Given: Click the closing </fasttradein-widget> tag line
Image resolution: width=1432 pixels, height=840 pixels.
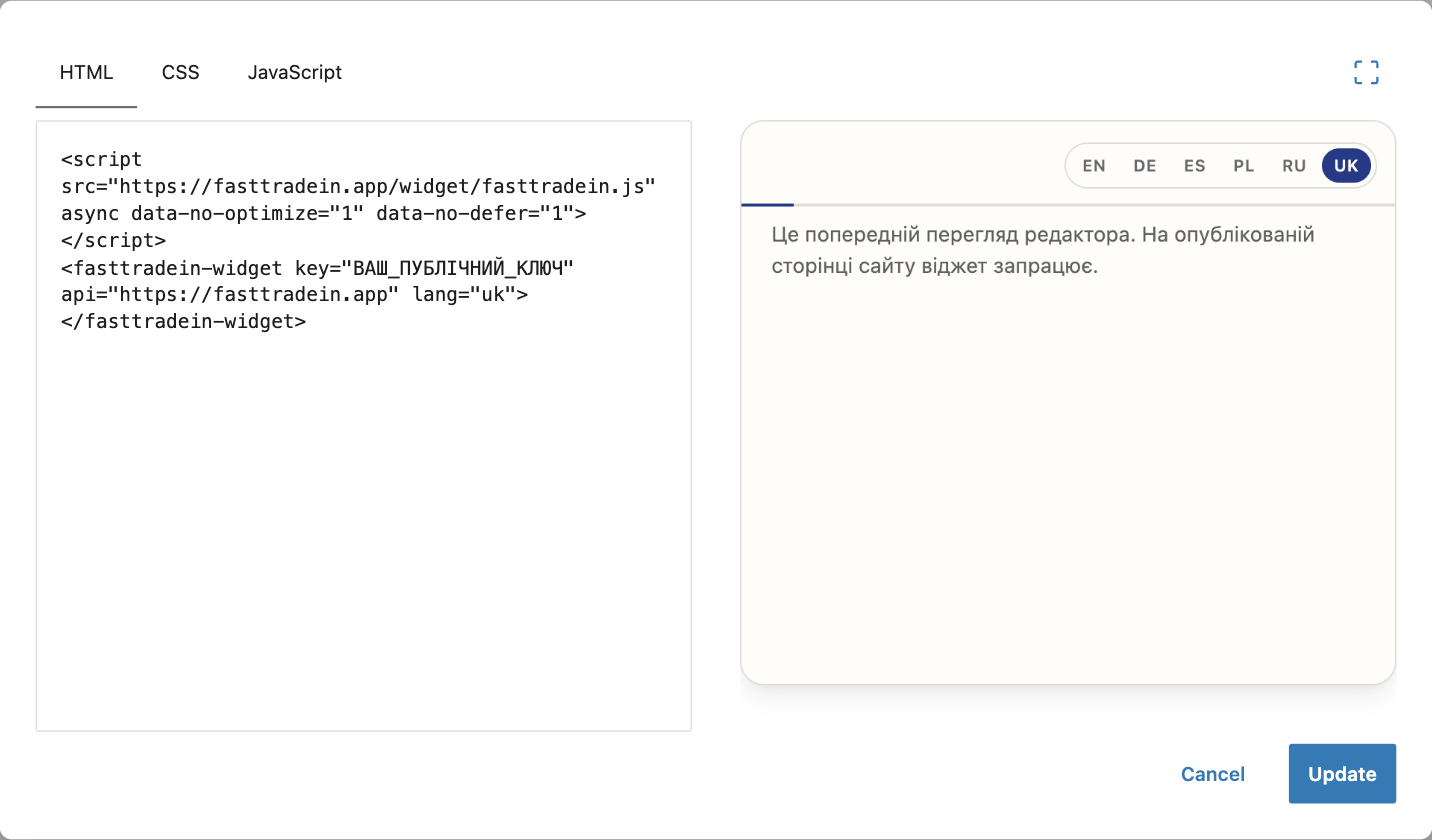Looking at the screenshot, I should click(183, 322).
